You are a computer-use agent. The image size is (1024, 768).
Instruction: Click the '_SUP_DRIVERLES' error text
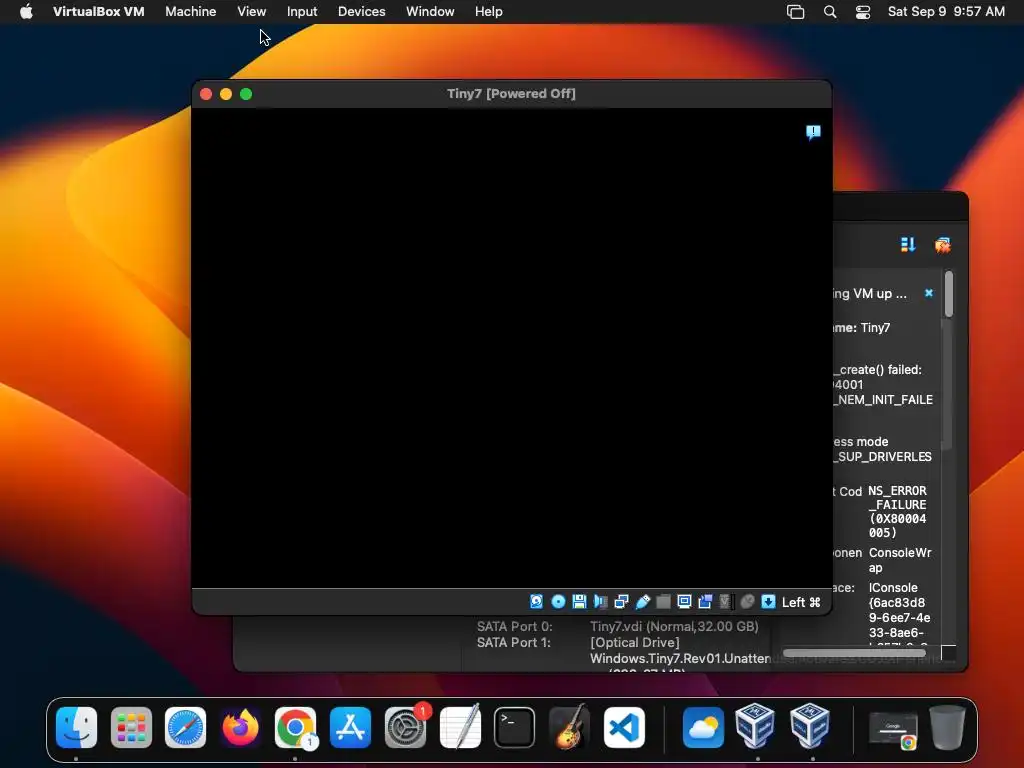coord(883,456)
